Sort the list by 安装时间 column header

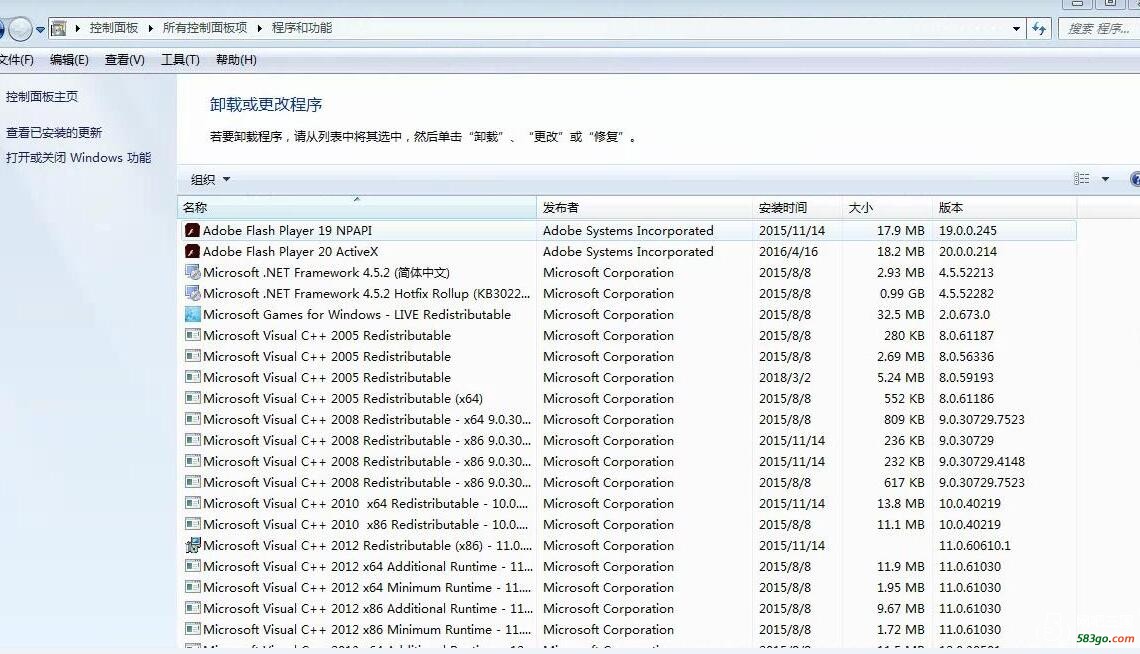pyautogui.click(x=782, y=208)
